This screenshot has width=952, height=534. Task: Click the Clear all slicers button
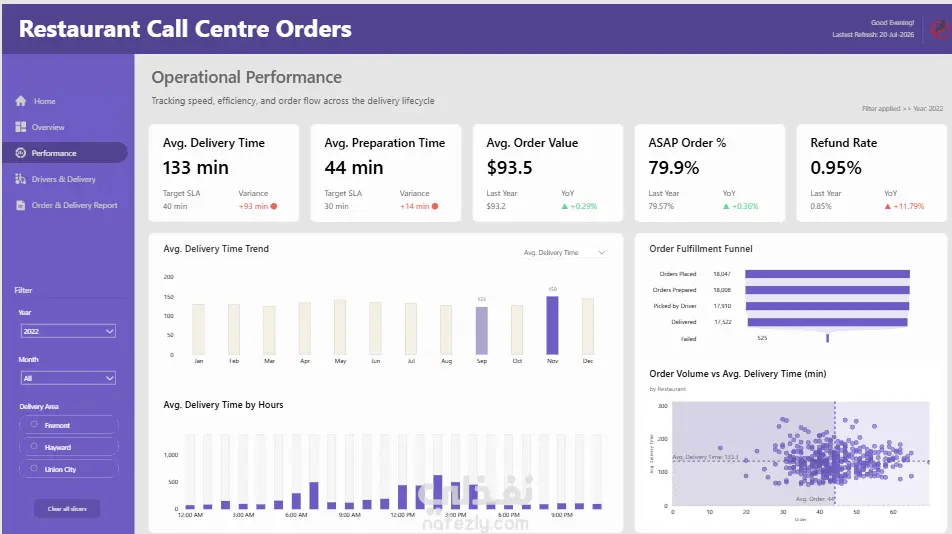tap(67, 509)
